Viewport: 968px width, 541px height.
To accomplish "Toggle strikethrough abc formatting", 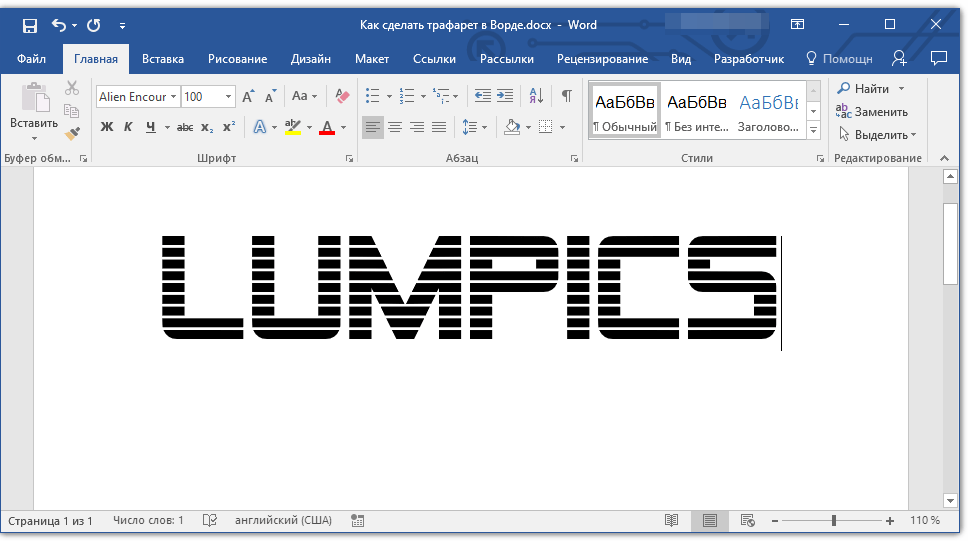I will click(x=185, y=127).
